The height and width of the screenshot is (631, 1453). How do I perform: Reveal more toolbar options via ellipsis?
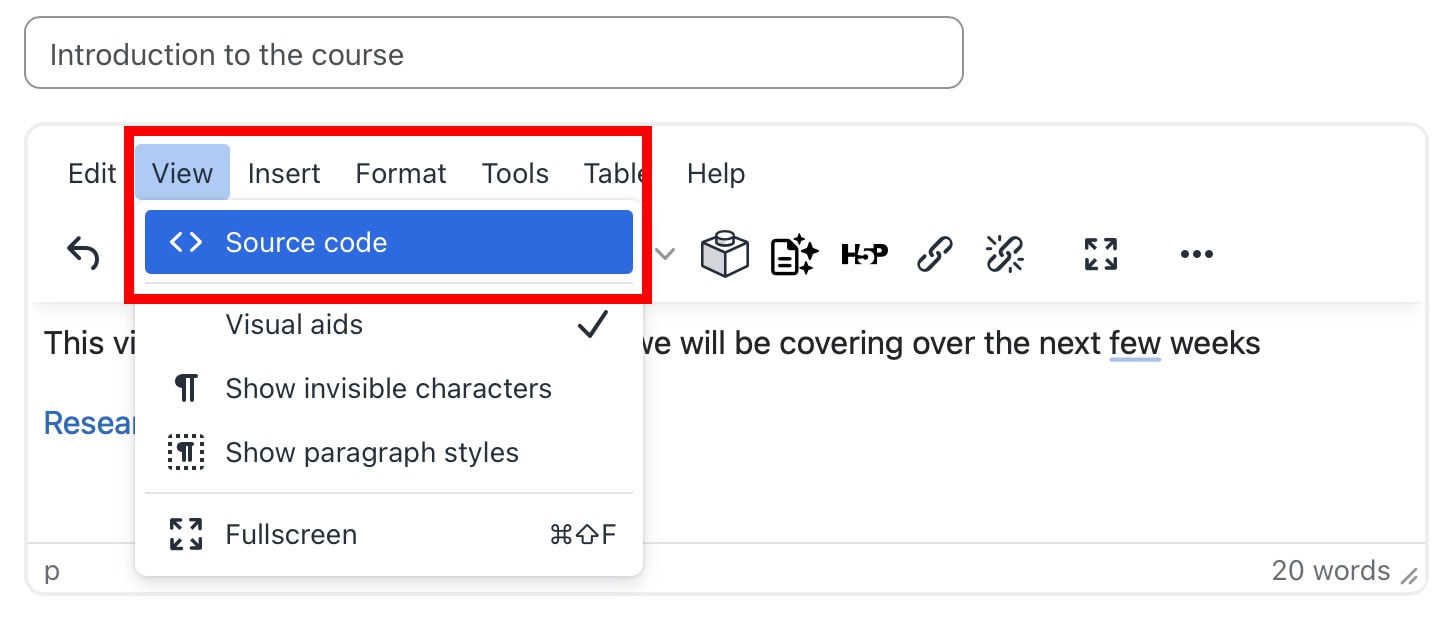[x=1196, y=254]
